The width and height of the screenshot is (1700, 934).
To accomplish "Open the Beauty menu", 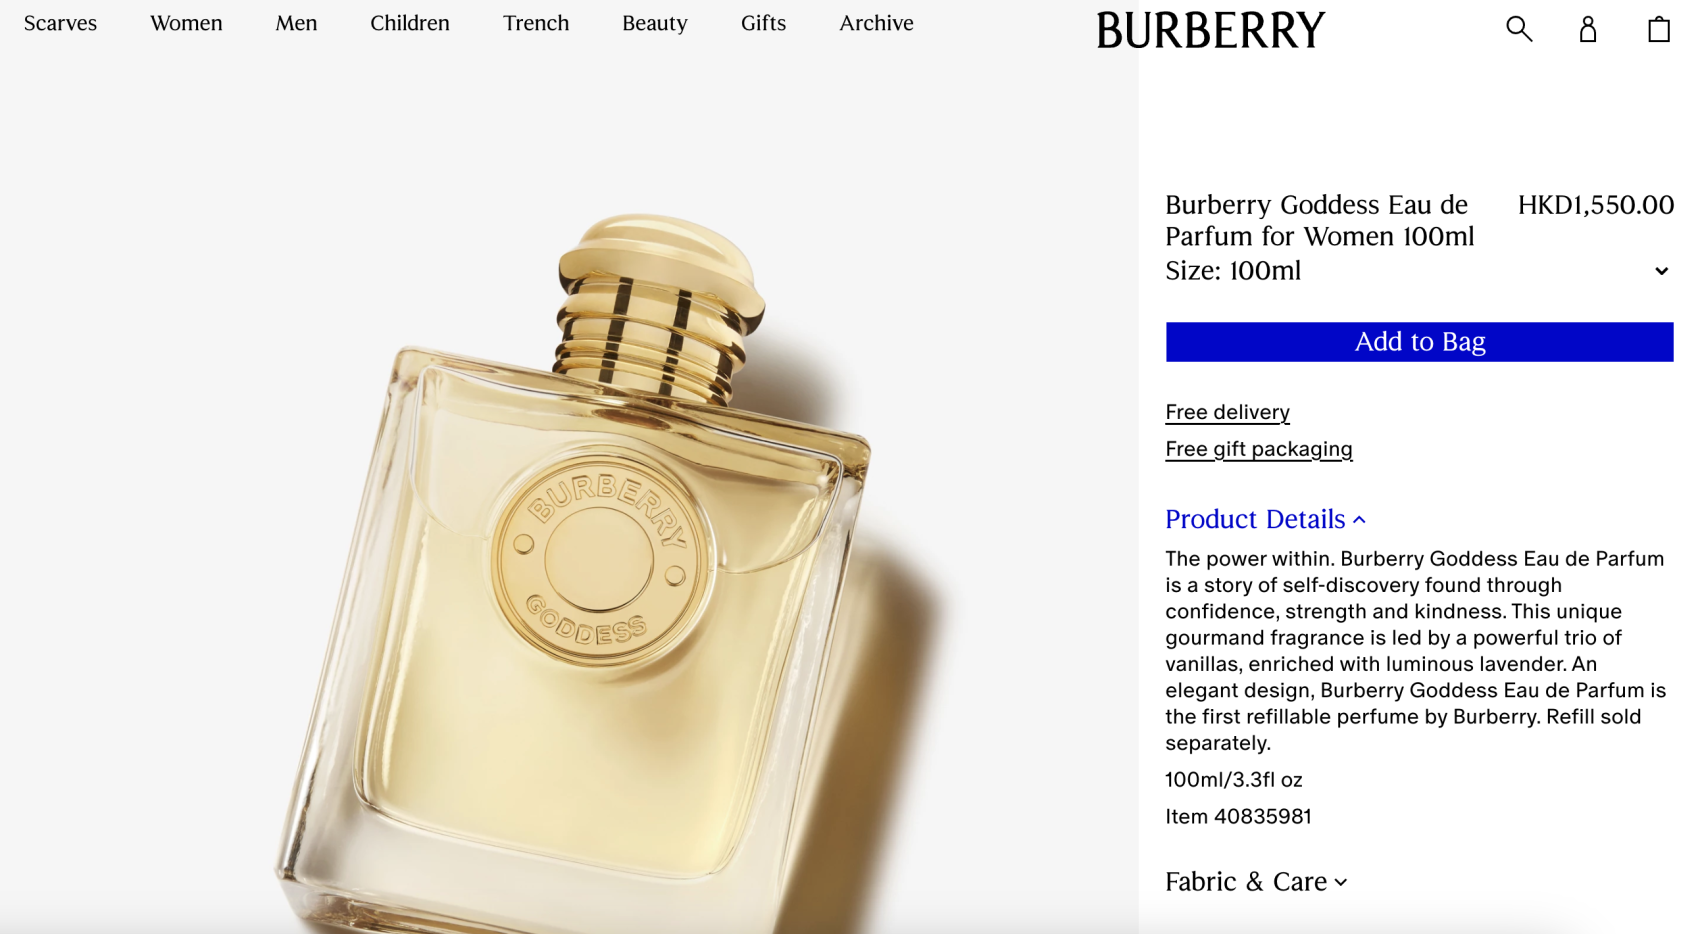I will click(x=655, y=23).
